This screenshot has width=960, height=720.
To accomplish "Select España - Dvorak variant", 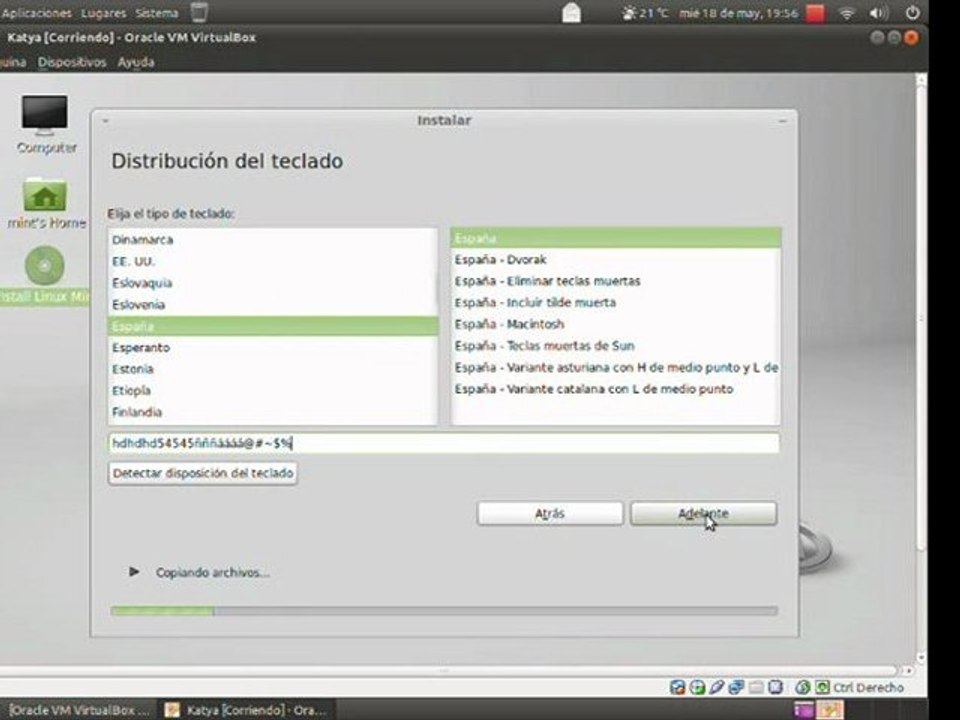I will coord(616,260).
